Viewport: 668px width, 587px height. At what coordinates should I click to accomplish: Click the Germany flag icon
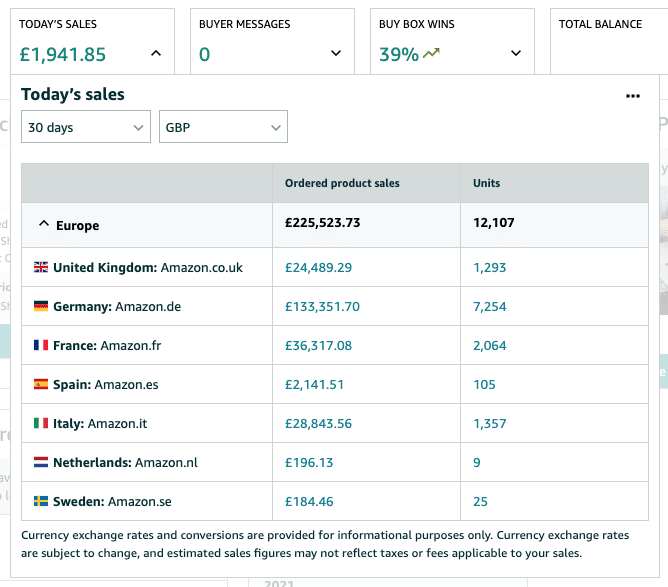(41, 306)
